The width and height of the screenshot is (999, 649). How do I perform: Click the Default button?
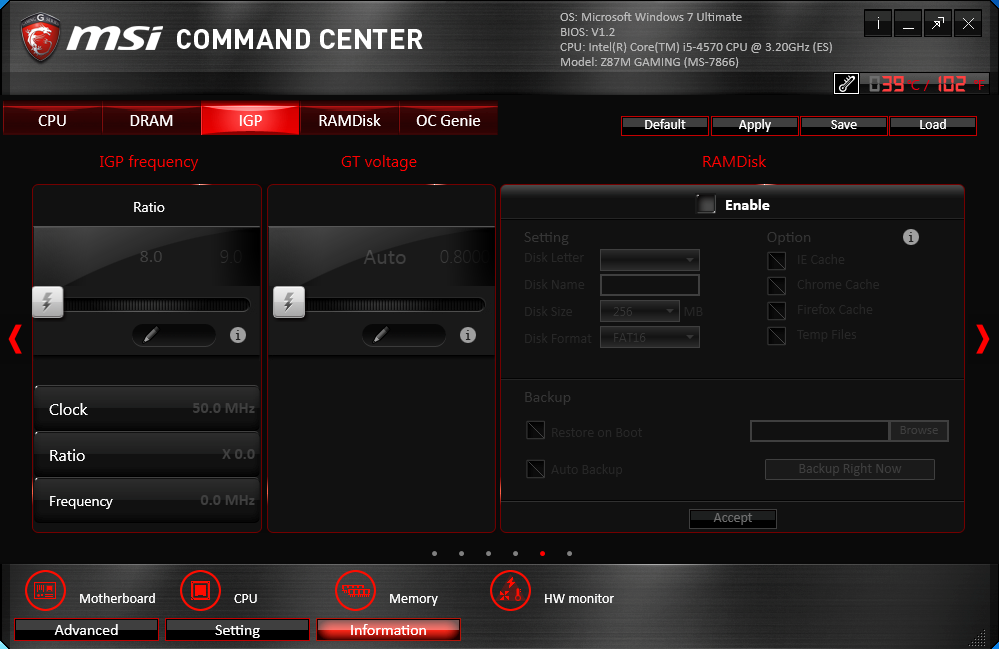tap(665, 125)
